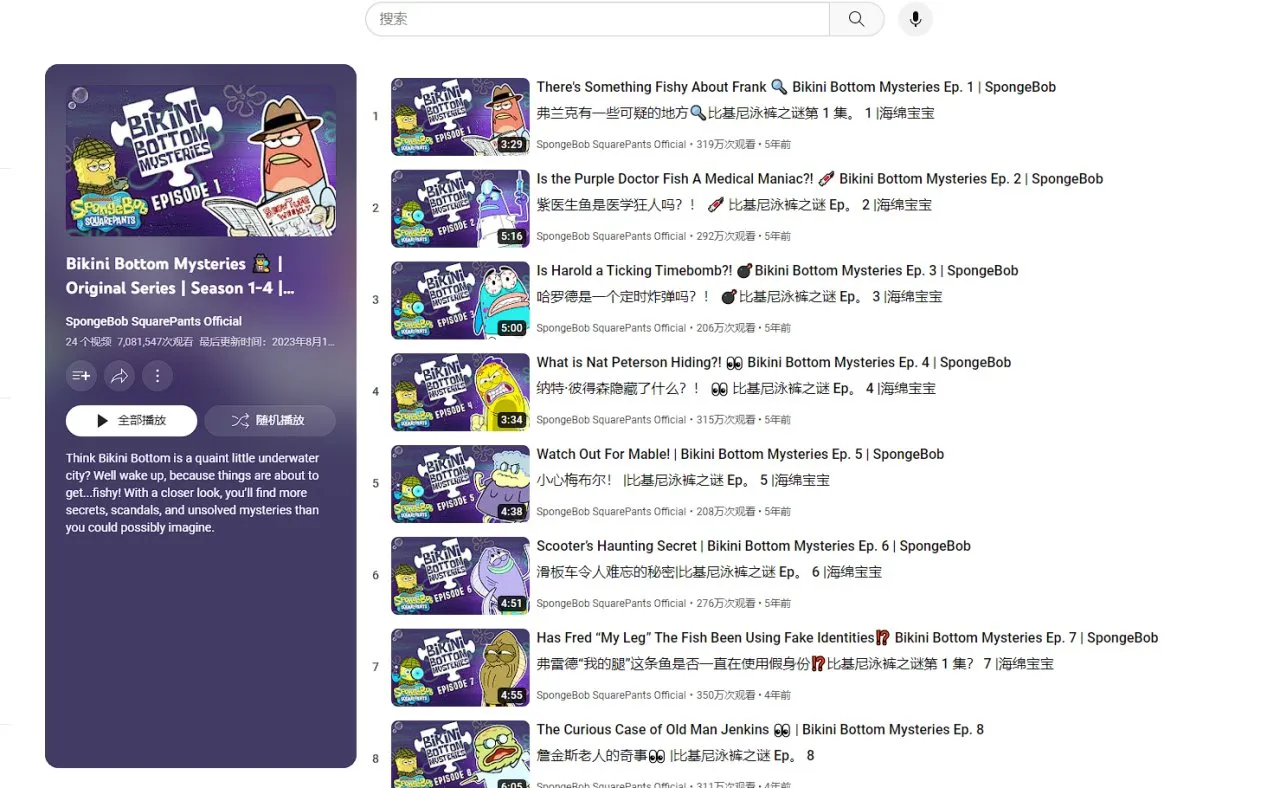Viewport: 1280px width, 788px height.
Task: Open the playlist three-dot more menu
Action: 157,376
